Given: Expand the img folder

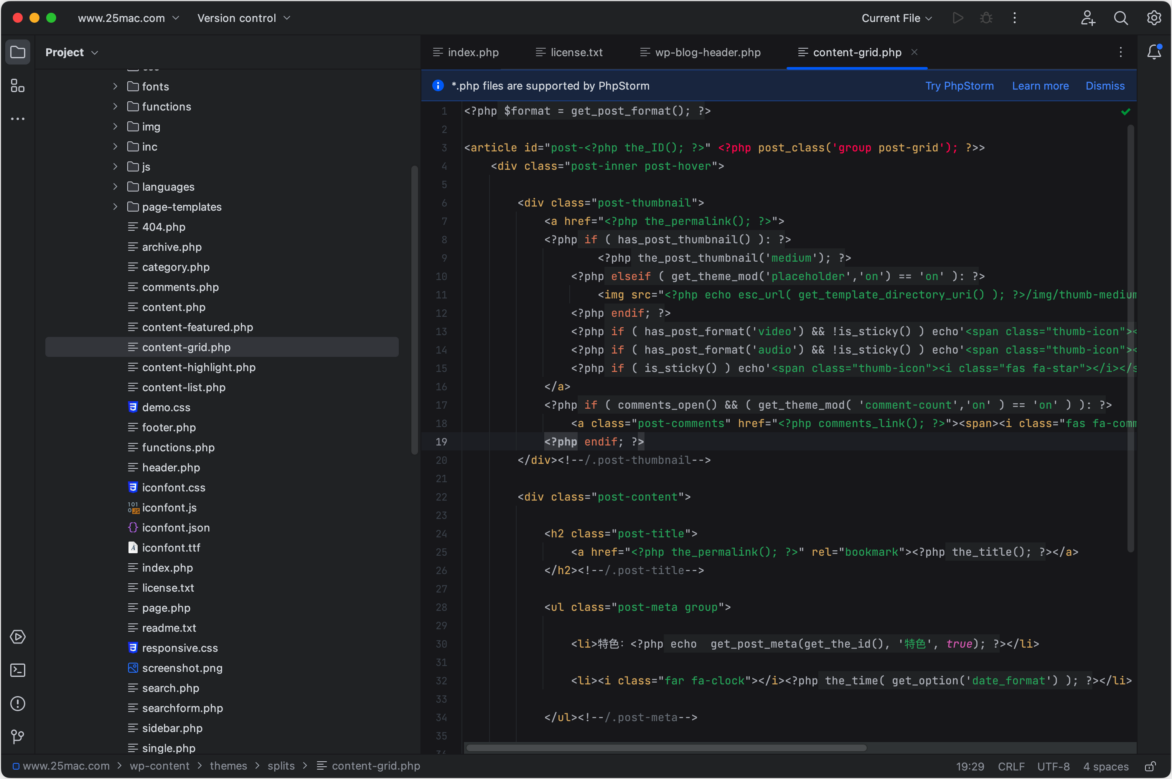Looking at the screenshot, I should [x=115, y=127].
